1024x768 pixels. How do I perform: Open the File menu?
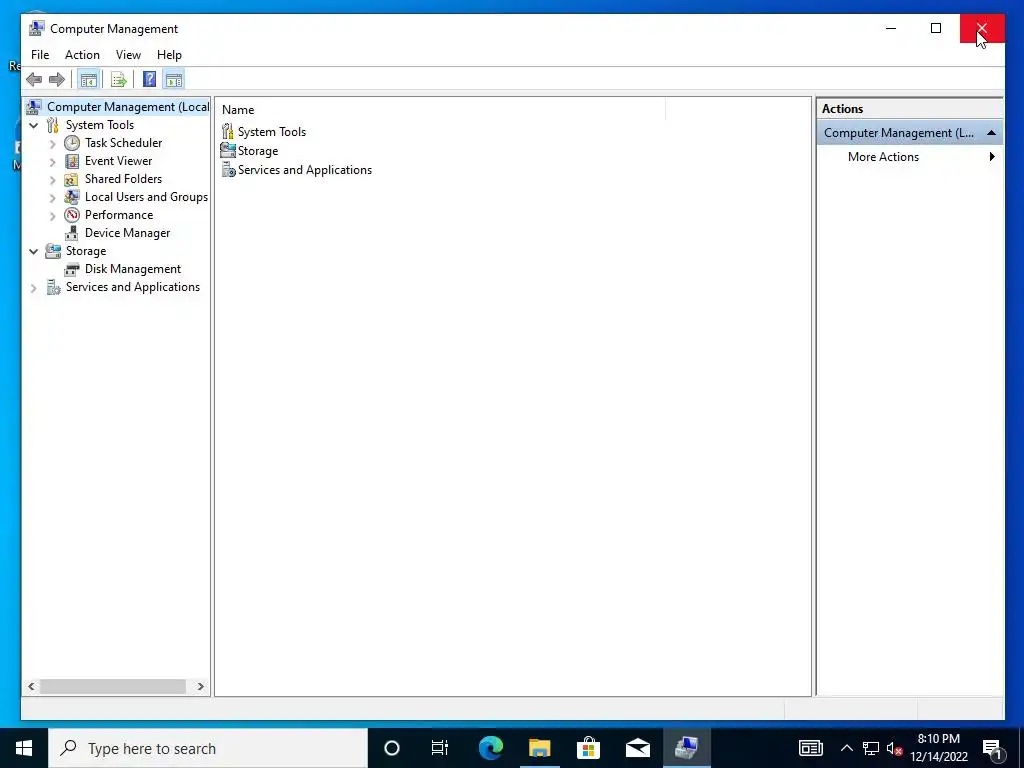[40, 55]
